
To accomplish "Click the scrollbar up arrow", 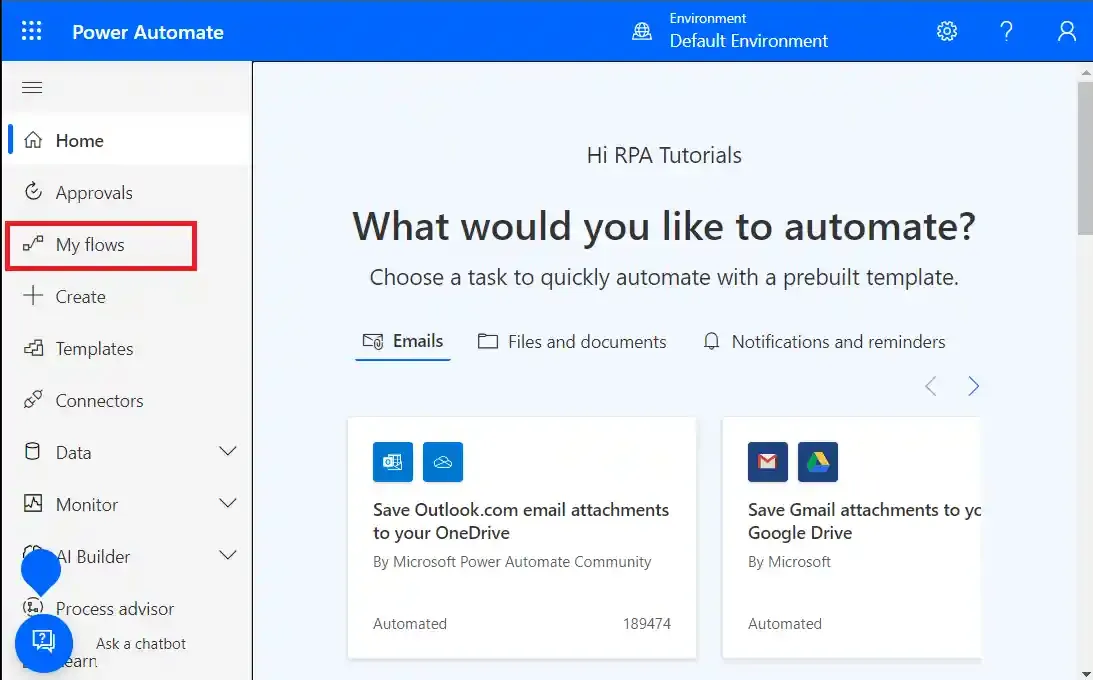I will (1085, 72).
